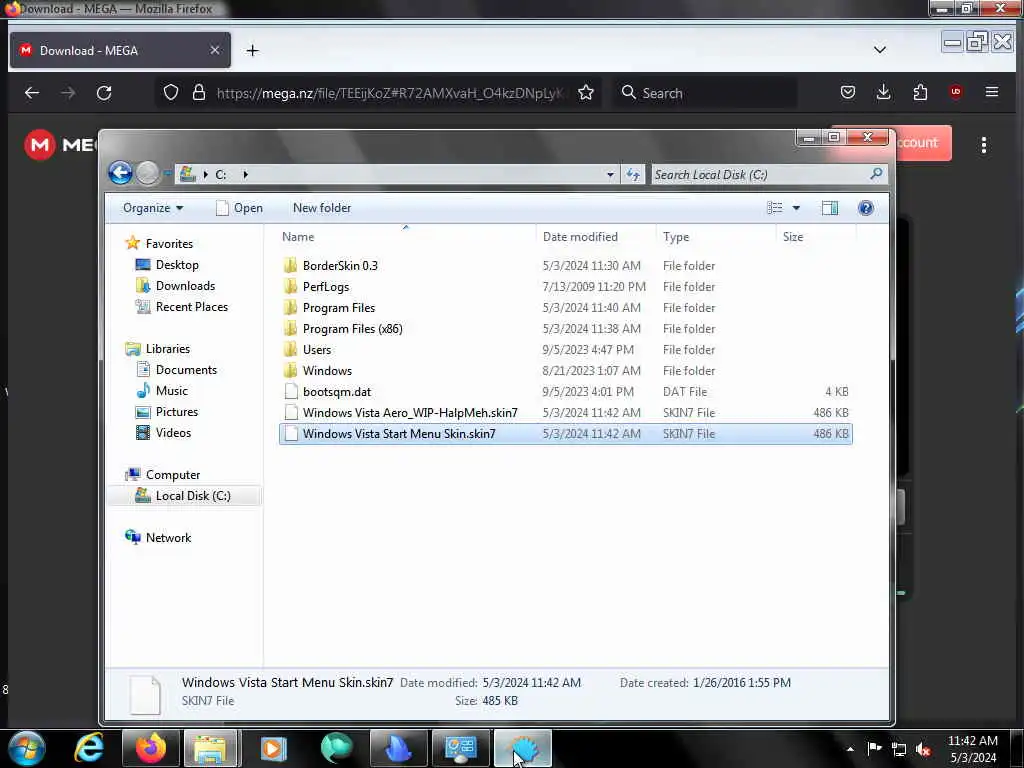
Task: Select the PerfLogs folder
Action: click(566, 286)
